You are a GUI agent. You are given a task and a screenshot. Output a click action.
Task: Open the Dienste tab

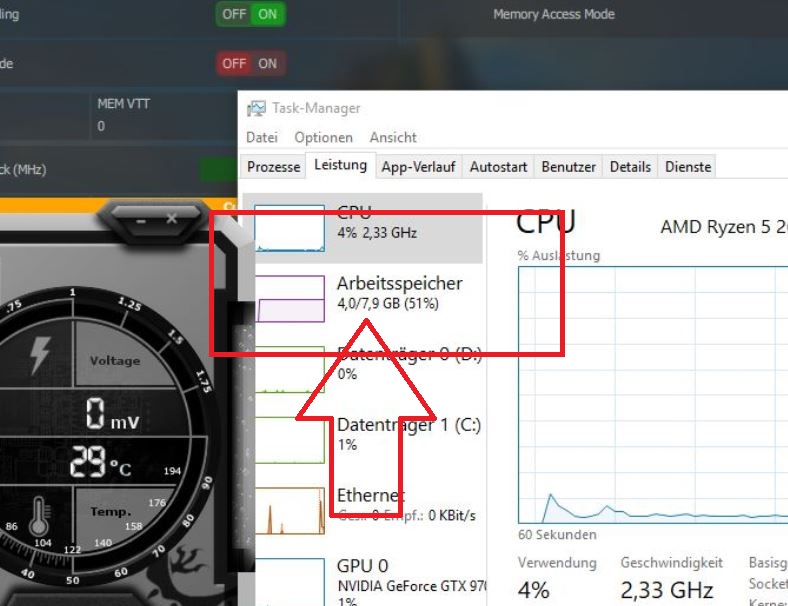coord(688,166)
